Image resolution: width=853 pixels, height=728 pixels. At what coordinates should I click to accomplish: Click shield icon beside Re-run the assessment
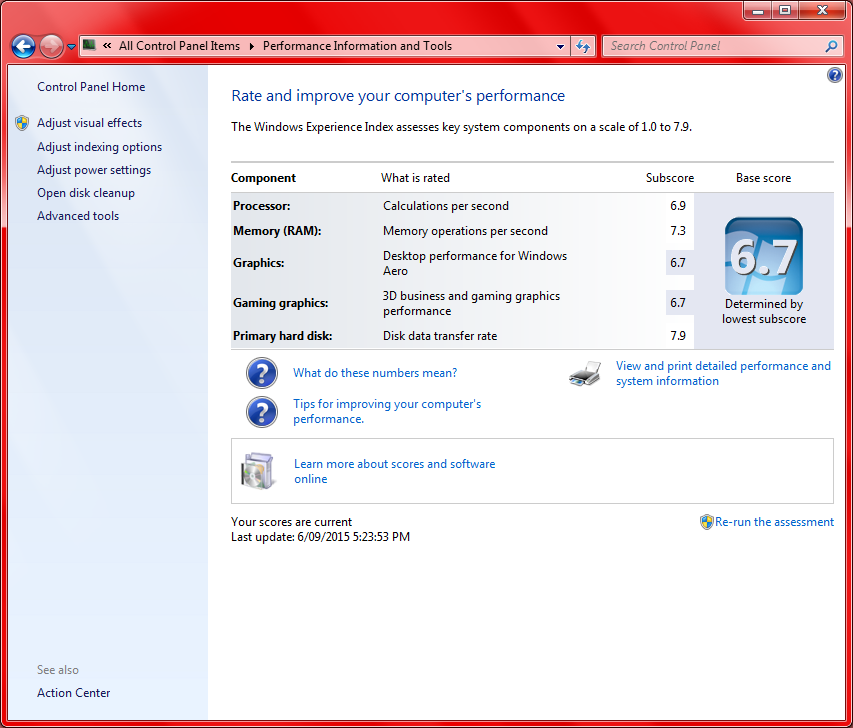pos(706,522)
